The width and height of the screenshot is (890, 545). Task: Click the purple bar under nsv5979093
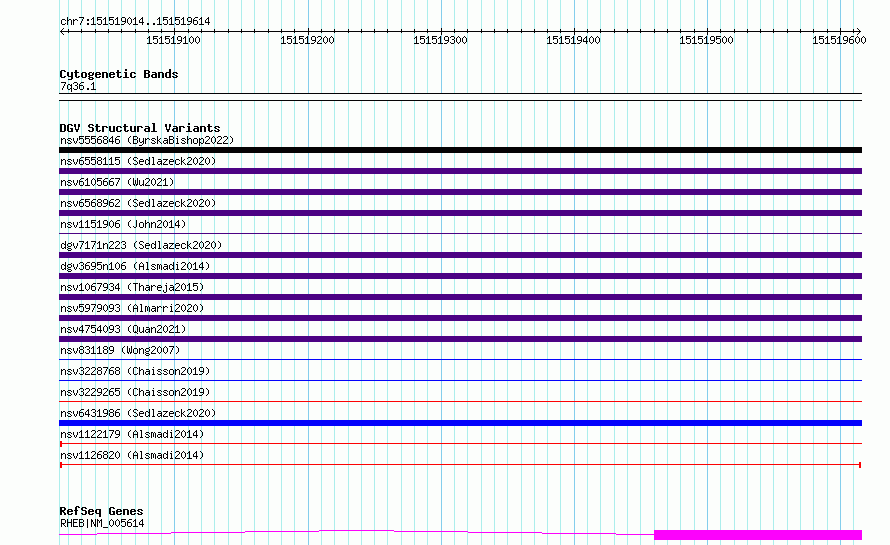(460, 318)
